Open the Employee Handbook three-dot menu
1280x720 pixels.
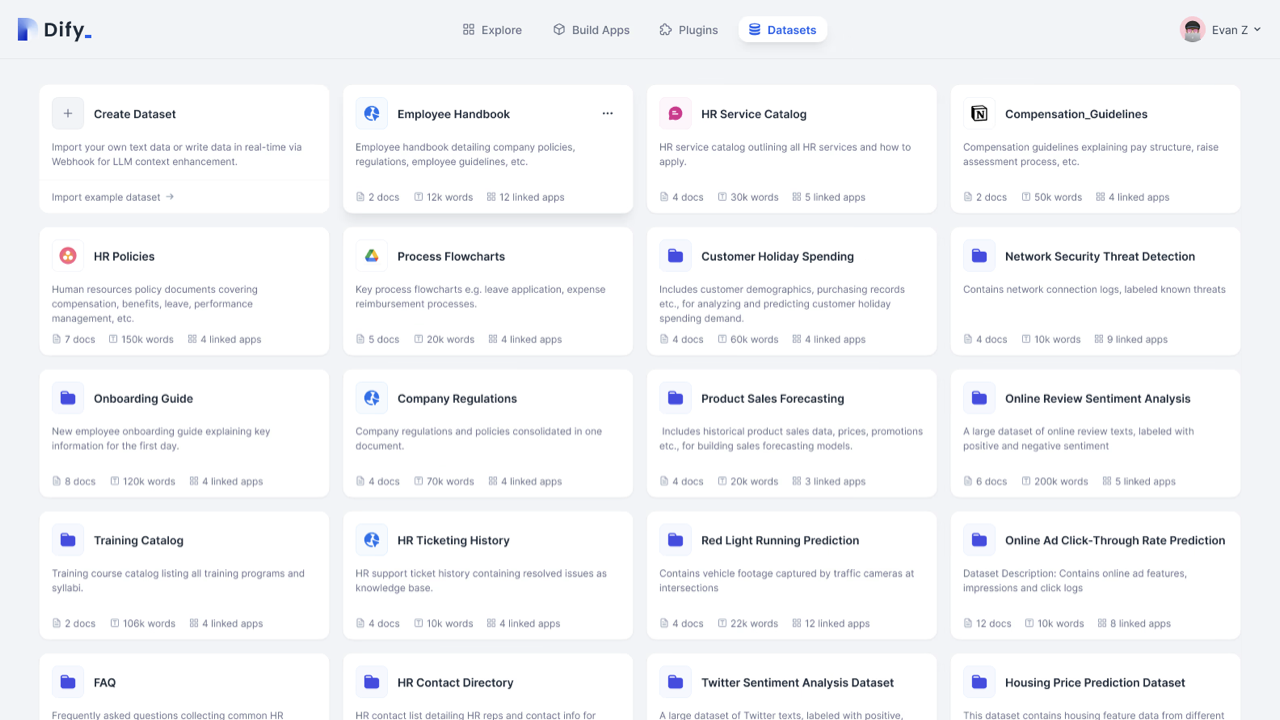[x=607, y=114]
